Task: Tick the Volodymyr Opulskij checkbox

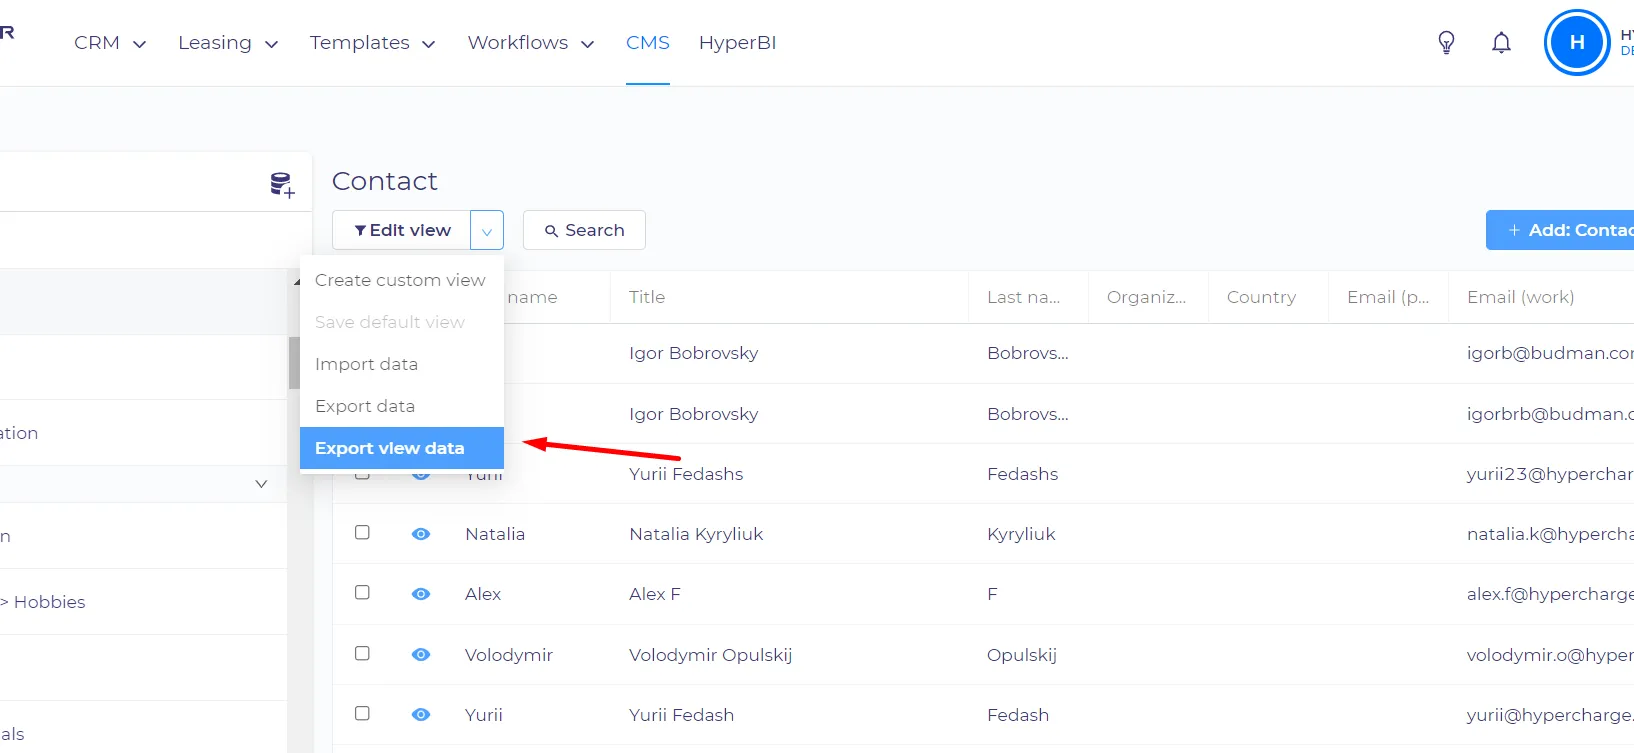Action: 362,654
